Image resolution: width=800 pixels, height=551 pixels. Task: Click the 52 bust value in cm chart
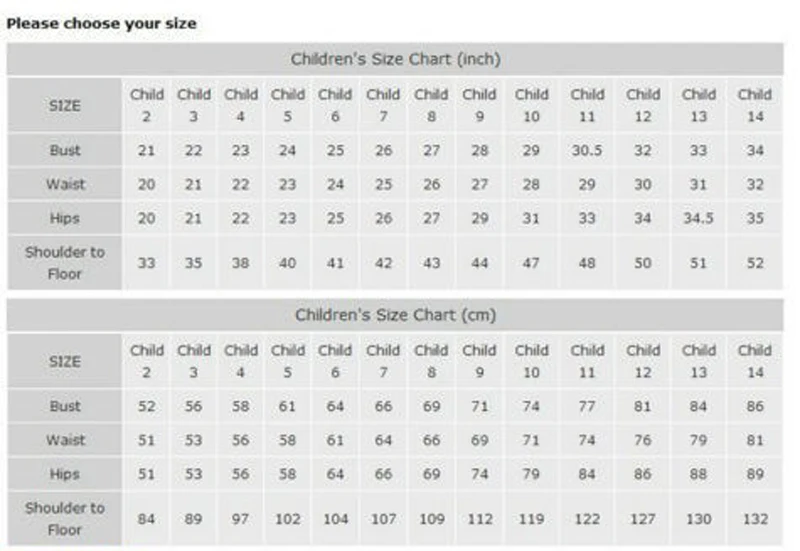pos(146,406)
